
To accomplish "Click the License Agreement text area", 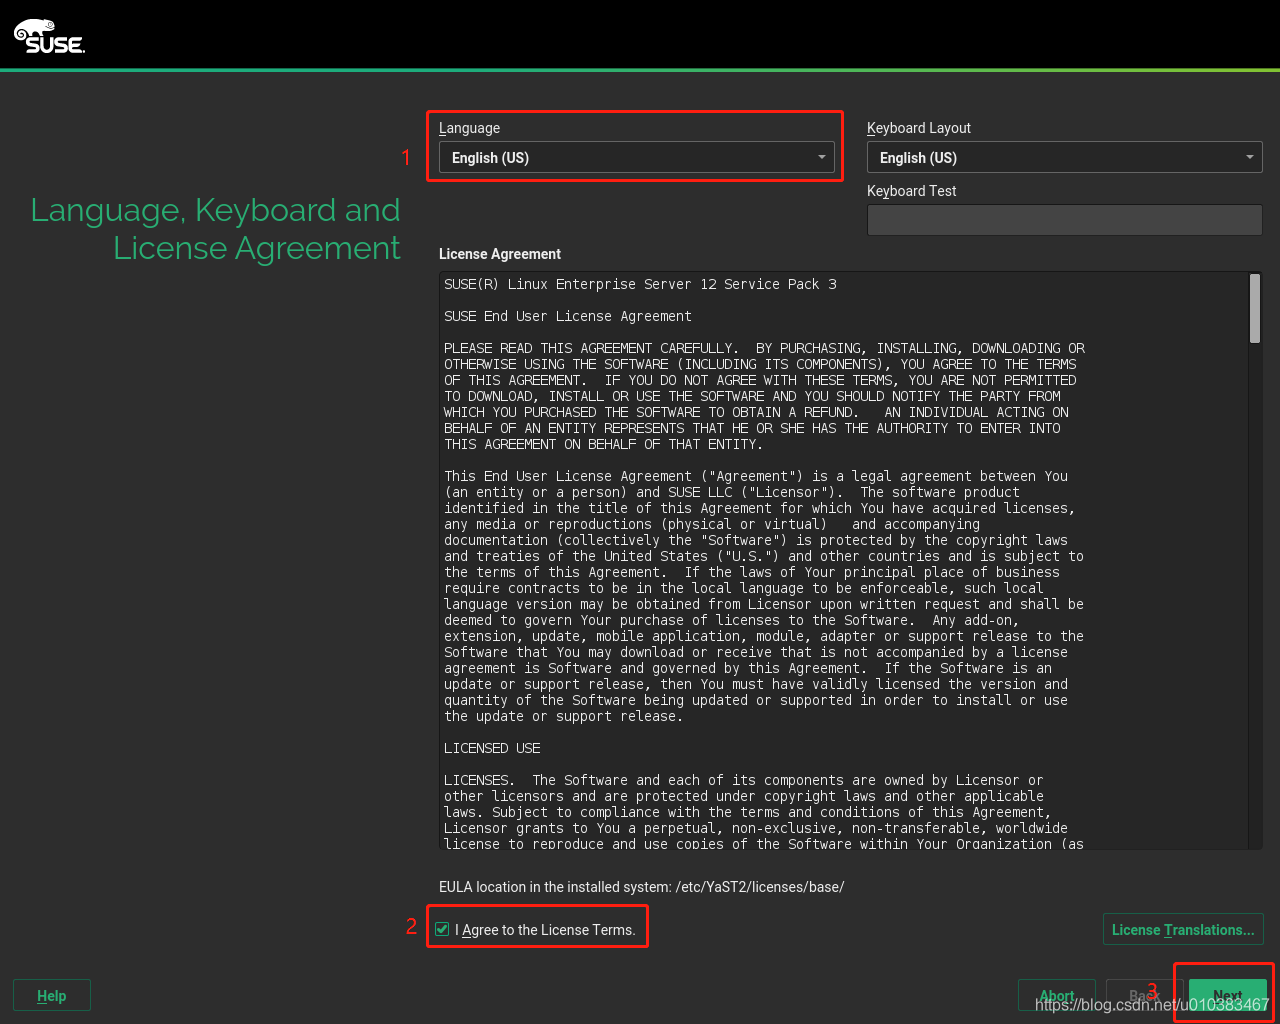I will point(843,561).
